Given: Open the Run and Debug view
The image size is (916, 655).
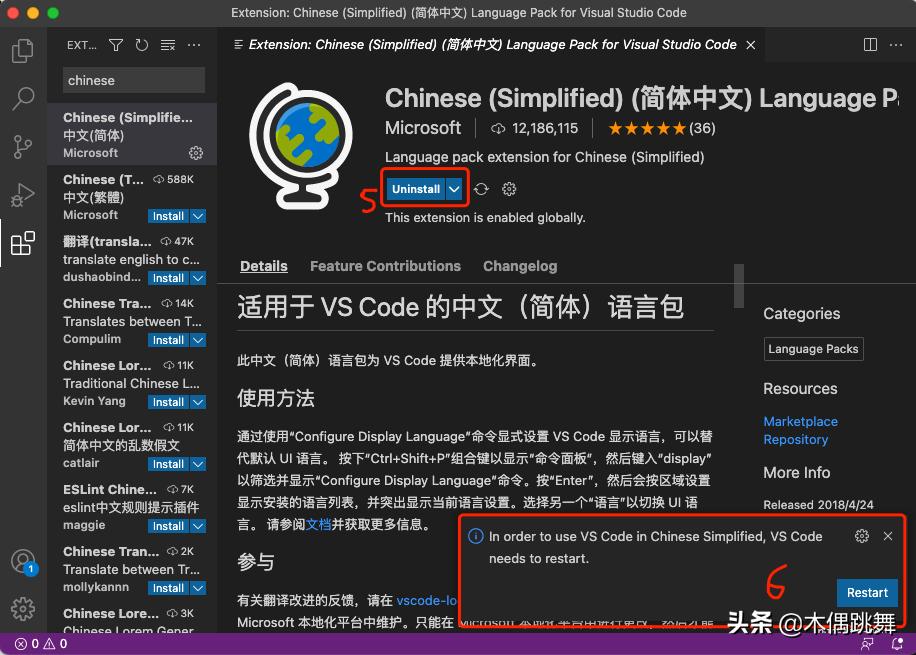Looking at the screenshot, I should (x=23, y=195).
